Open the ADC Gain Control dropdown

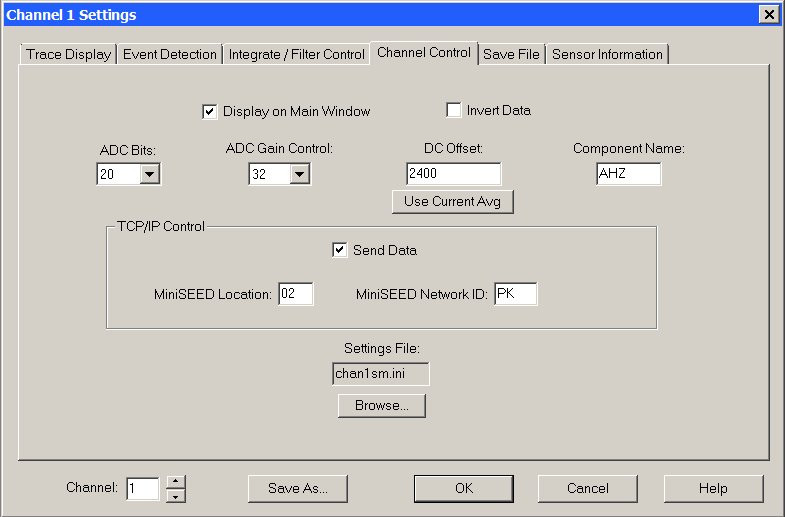click(x=299, y=175)
